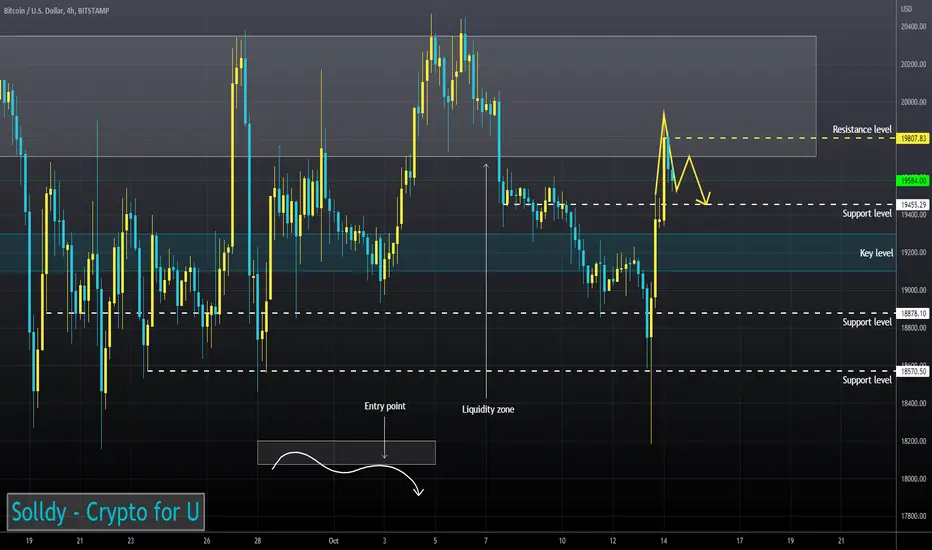Click the 18570.50 price tag on axis
Screen dimensions: 932x550
click(913, 371)
